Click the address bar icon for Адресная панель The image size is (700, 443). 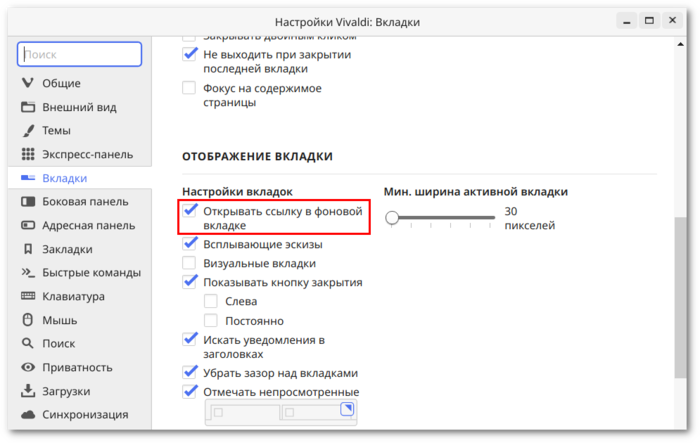(28, 225)
